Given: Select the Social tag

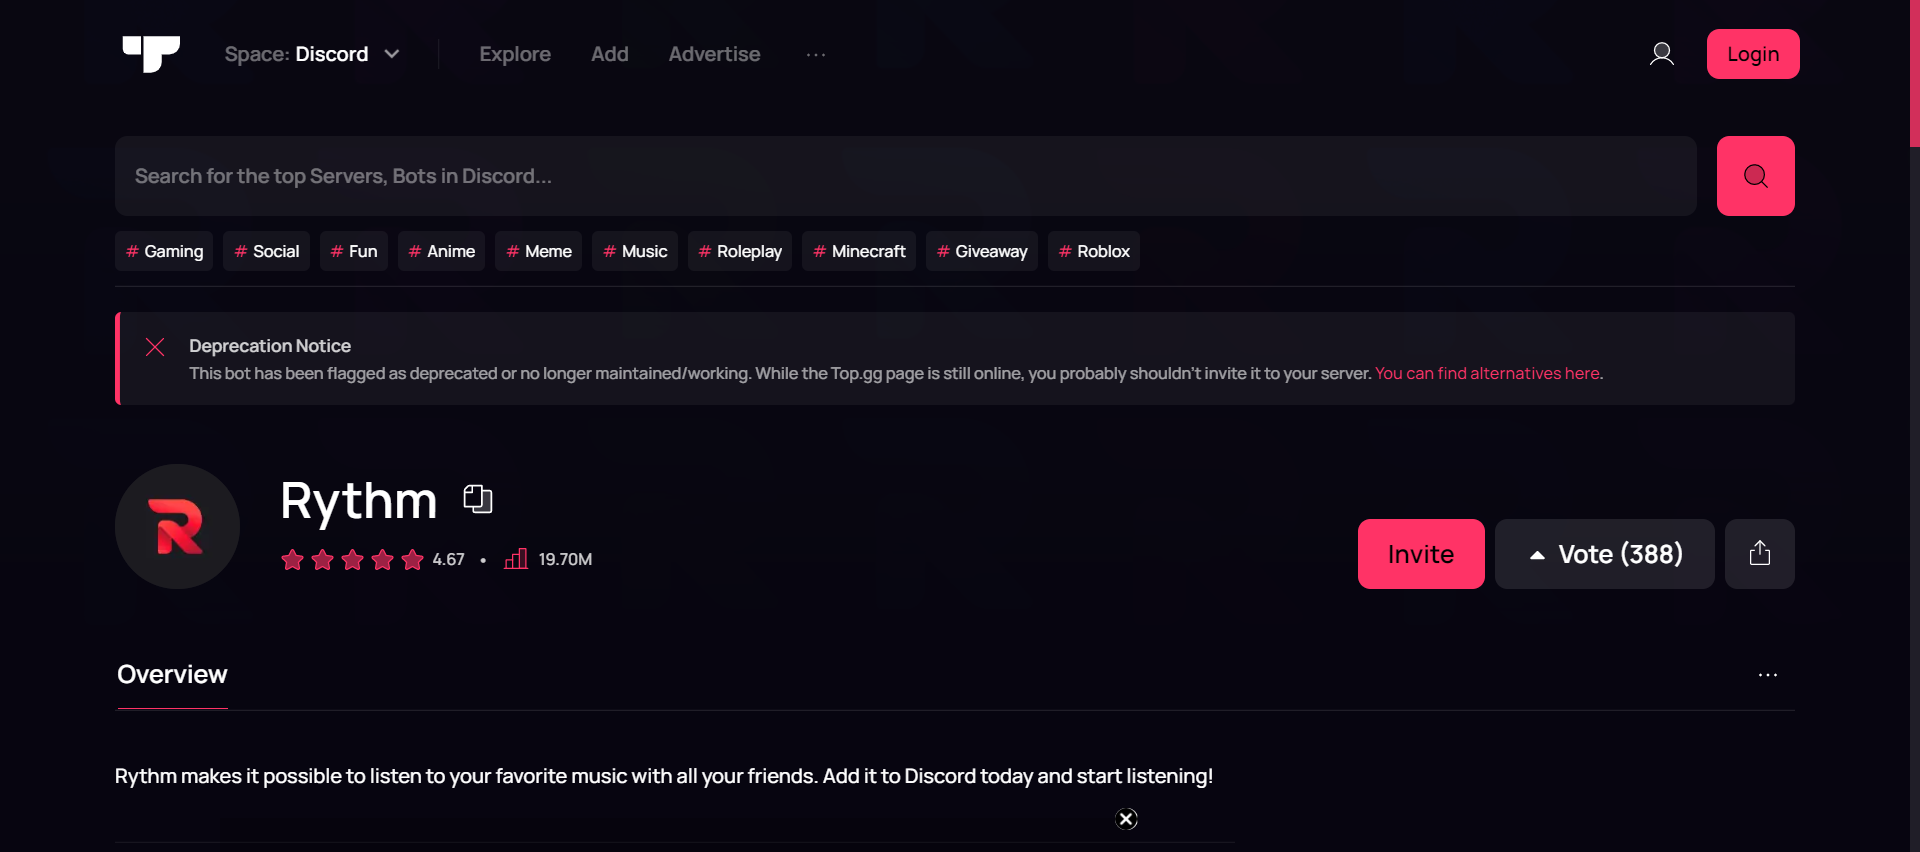Looking at the screenshot, I should pos(266,251).
